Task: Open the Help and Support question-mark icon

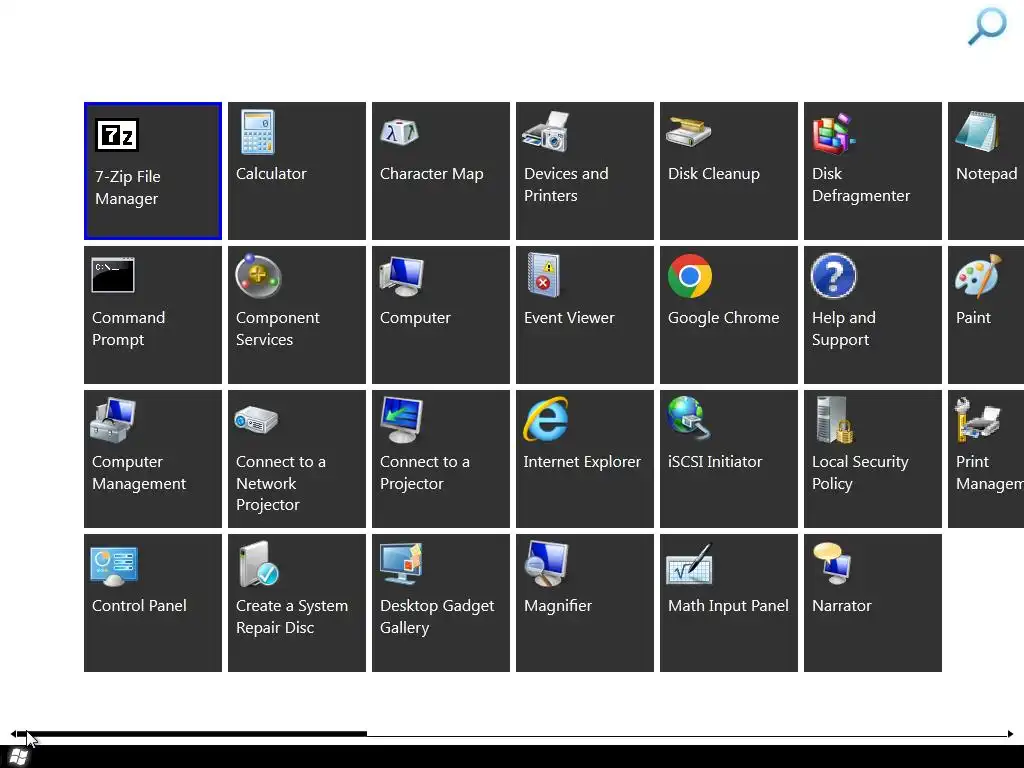Action: click(x=833, y=276)
